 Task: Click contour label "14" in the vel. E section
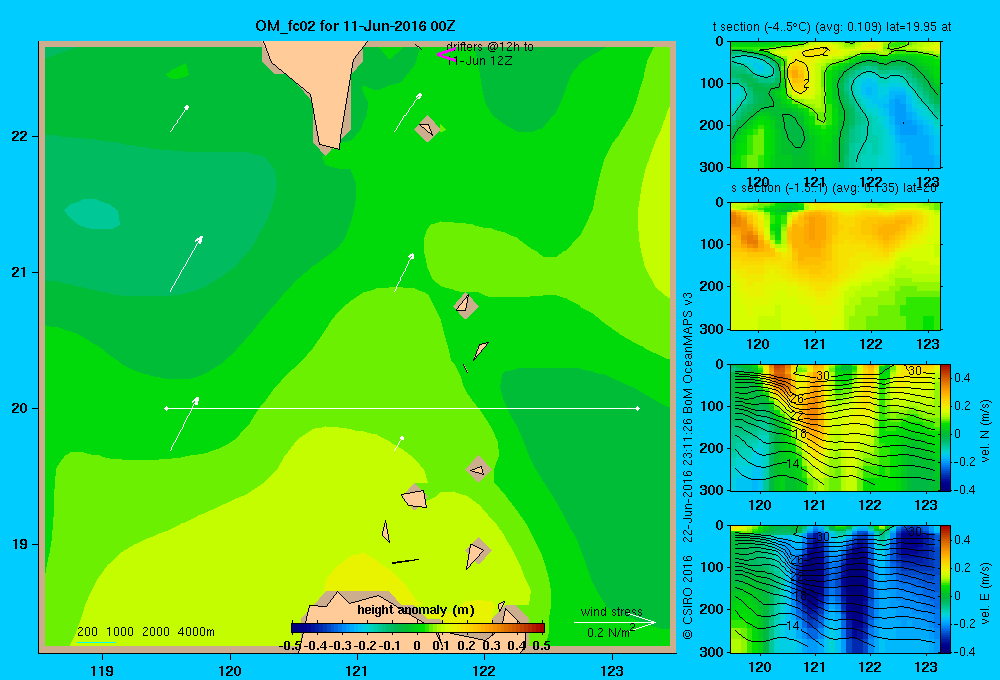[792, 626]
